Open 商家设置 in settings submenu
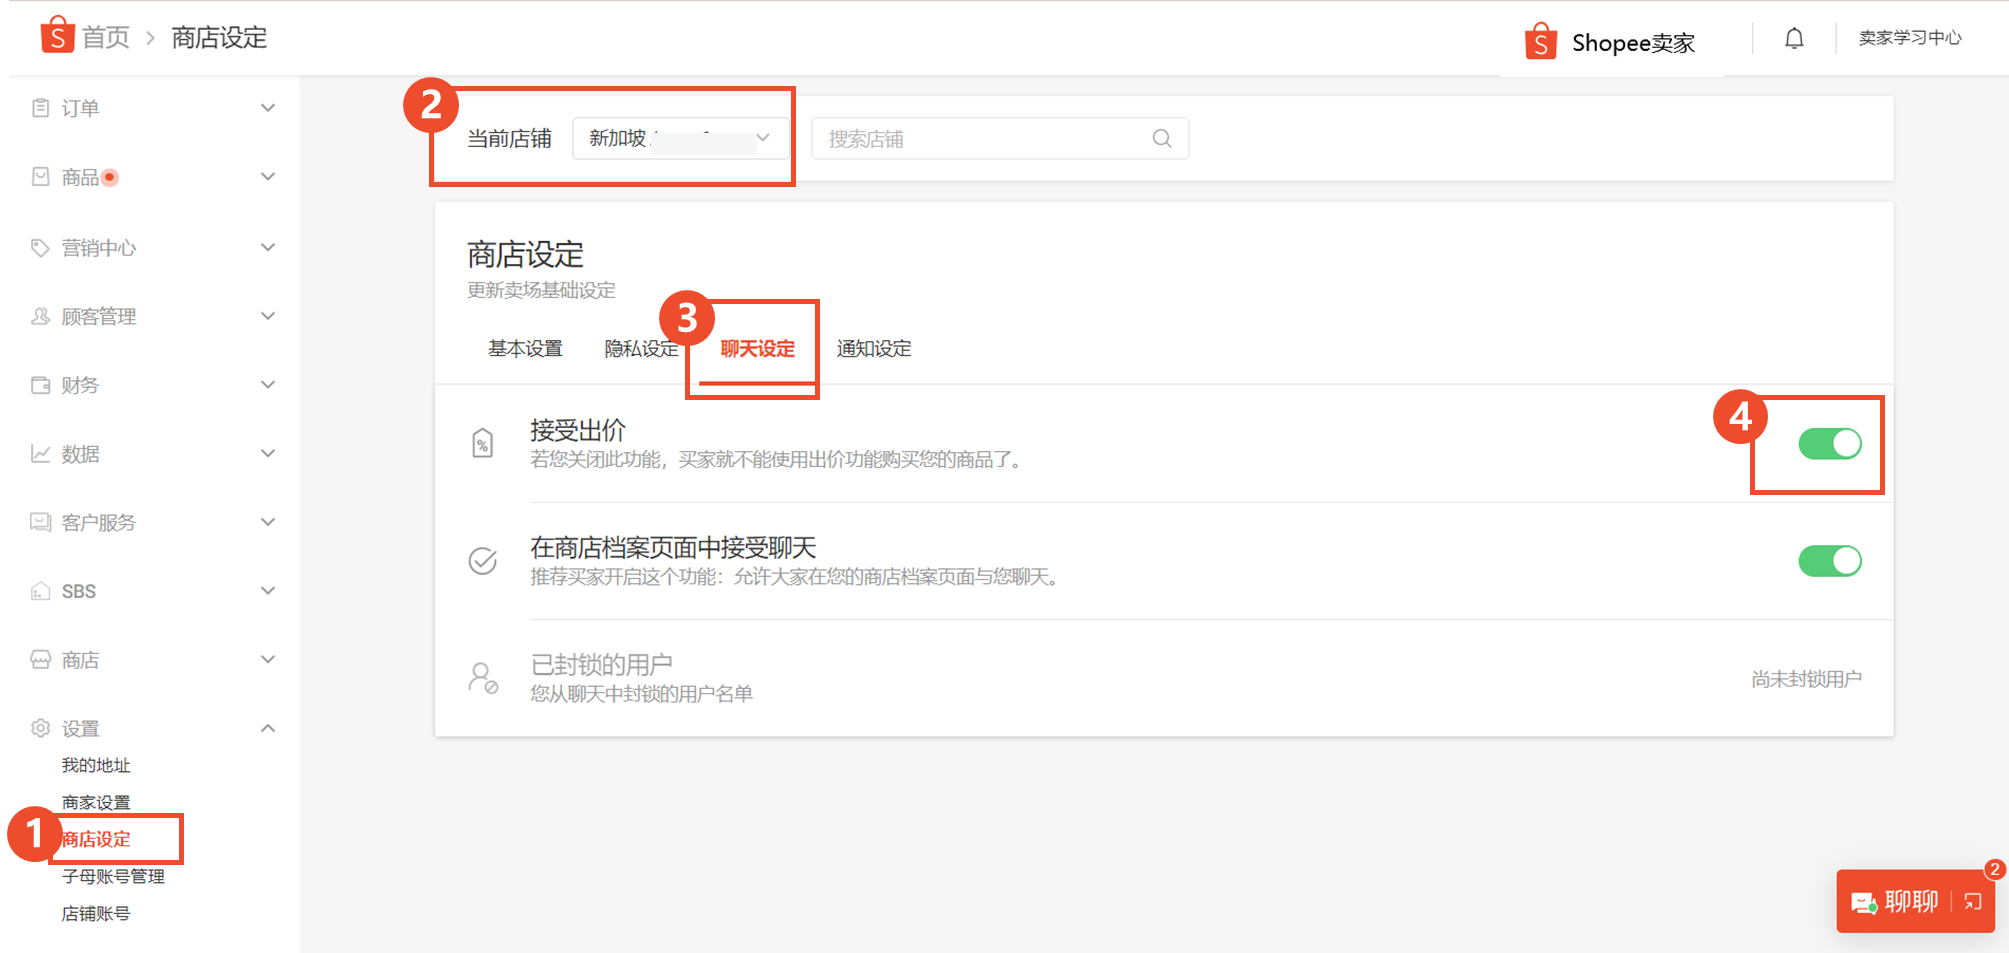Viewport: 2009px width, 953px height. tap(96, 802)
